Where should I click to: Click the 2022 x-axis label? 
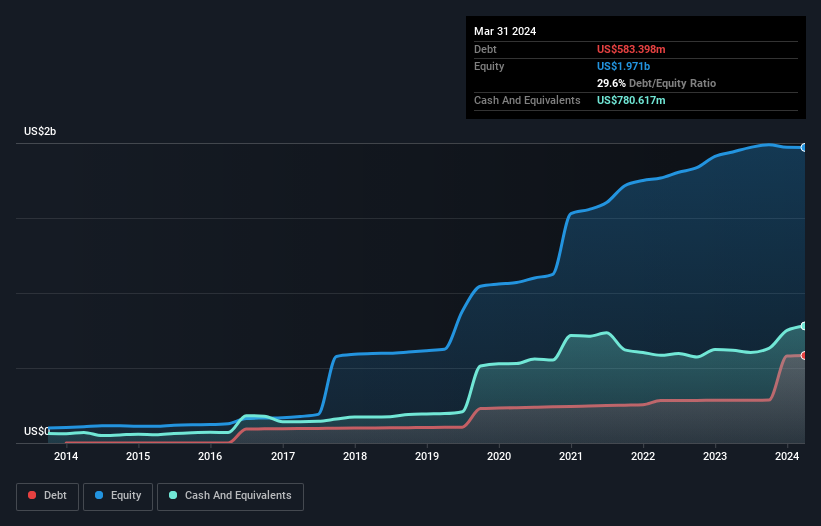[643, 456]
